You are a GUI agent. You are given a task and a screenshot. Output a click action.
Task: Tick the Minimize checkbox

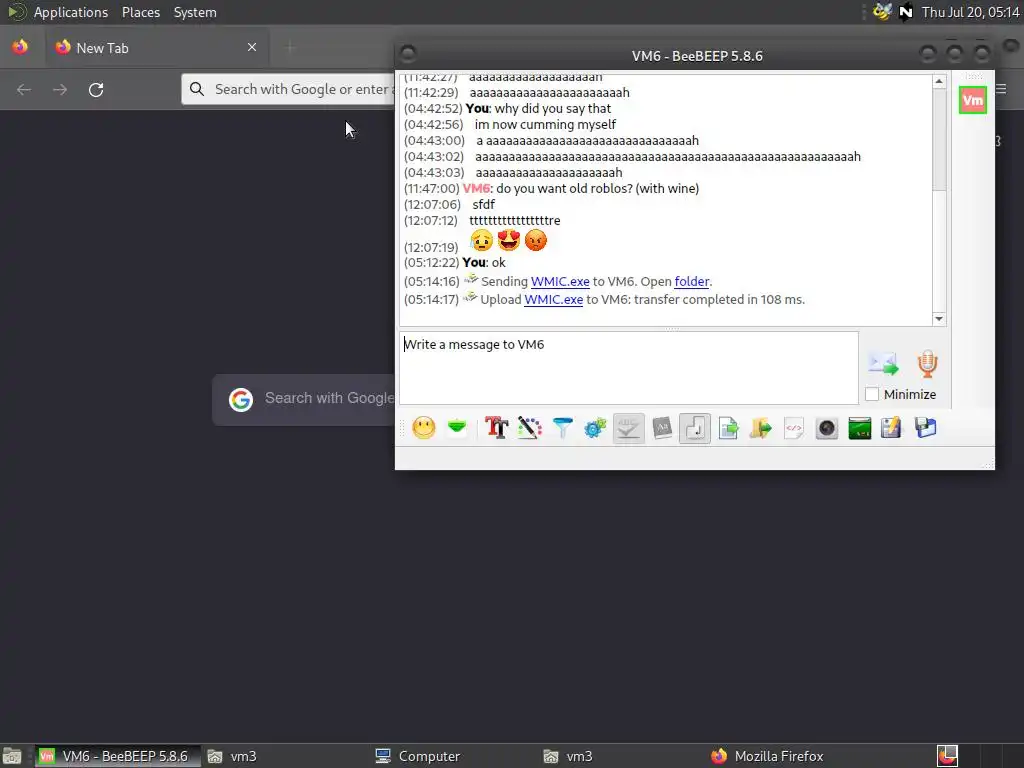tap(872, 394)
